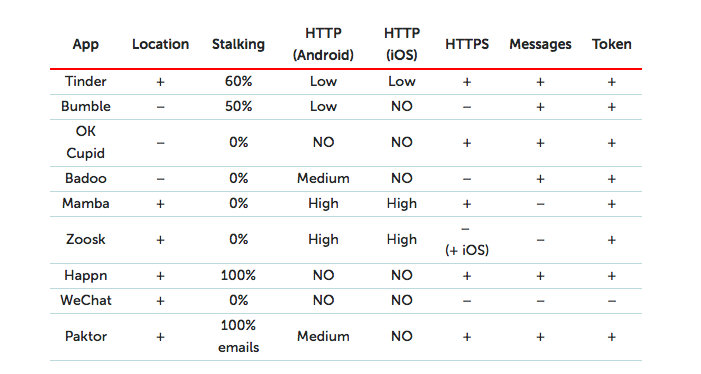Click the Messages column header
Screen dimensions: 701x374
[x=540, y=44]
